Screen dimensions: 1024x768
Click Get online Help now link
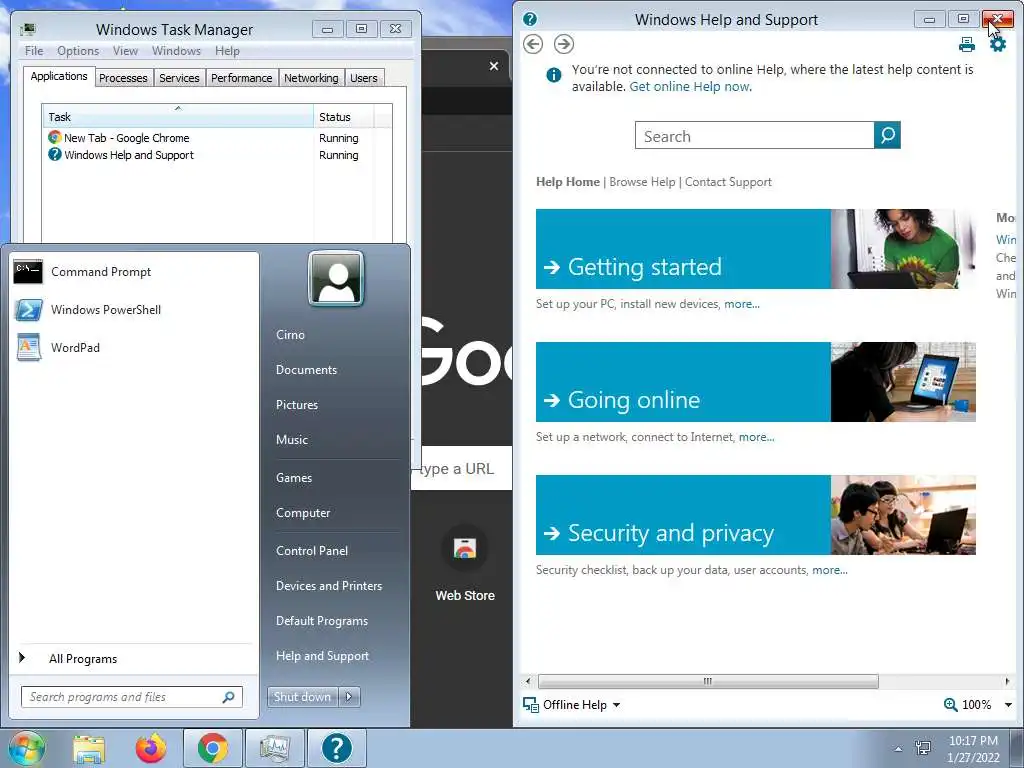point(690,86)
